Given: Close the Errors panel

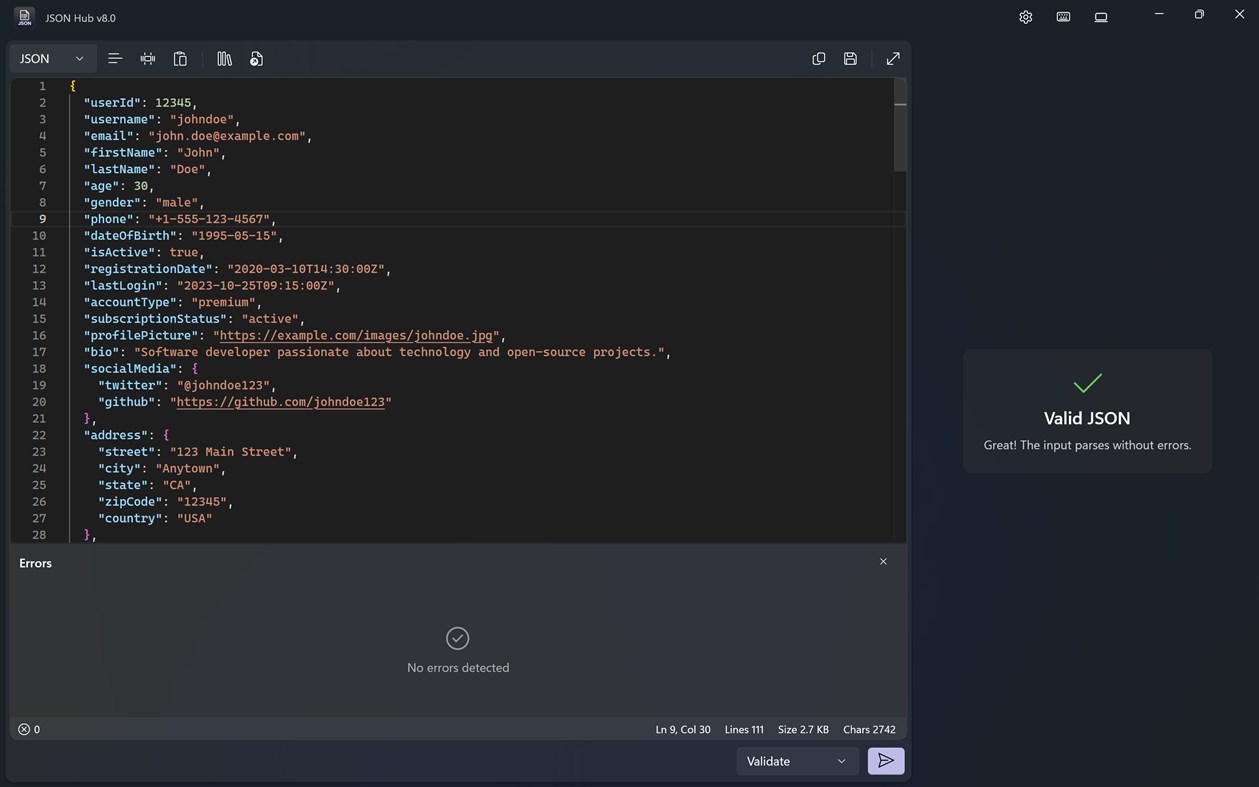Looking at the screenshot, I should click(x=883, y=562).
